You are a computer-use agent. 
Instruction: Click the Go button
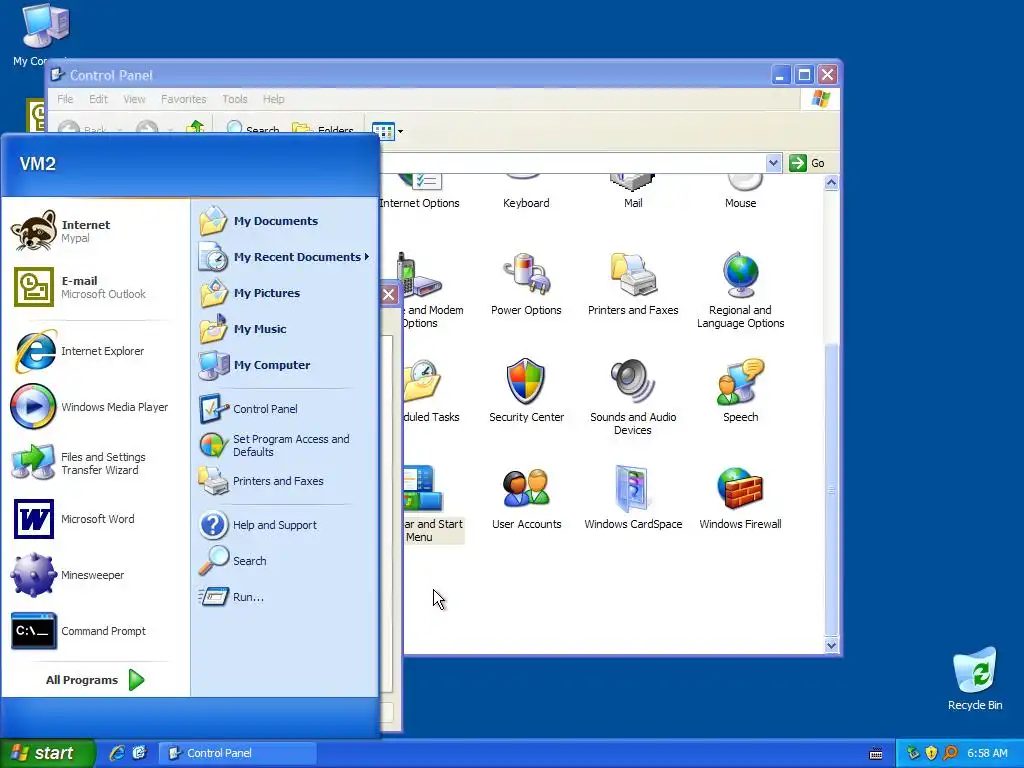(x=807, y=163)
